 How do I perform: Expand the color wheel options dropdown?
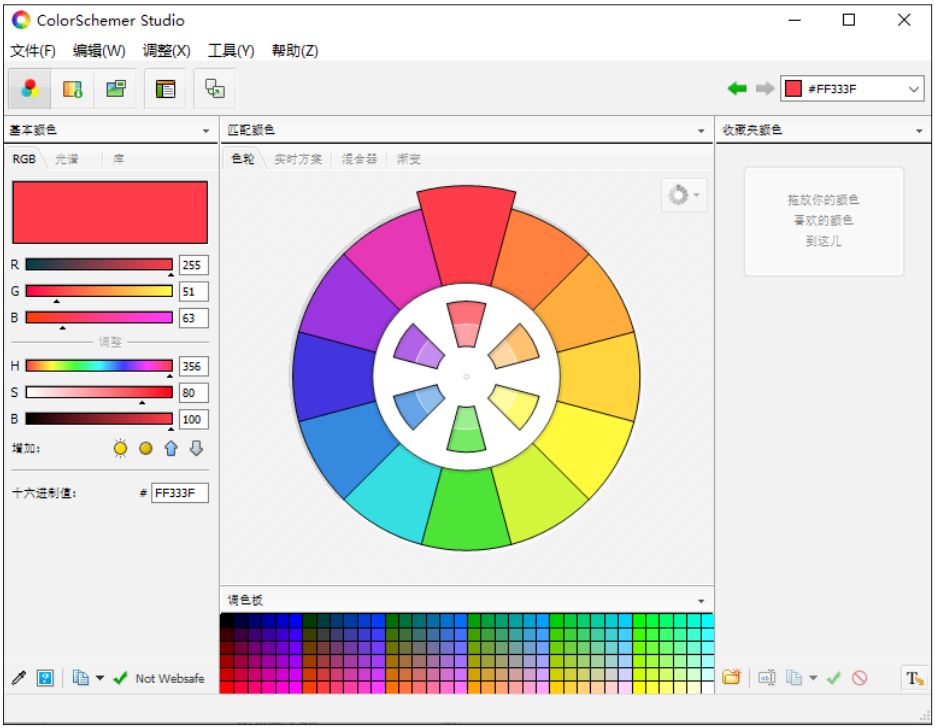[684, 196]
